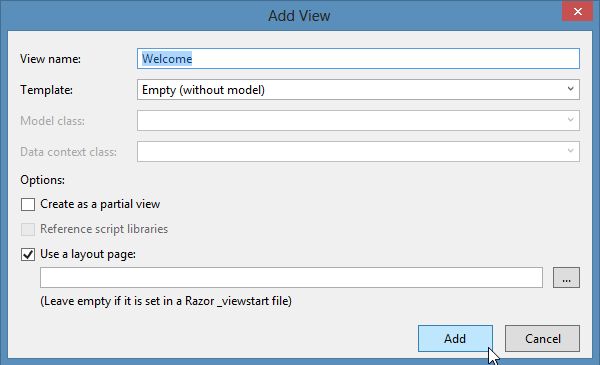The width and height of the screenshot is (600, 365).
Task: Tick the Reference script libraries checkbox
Action: click(x=28, y=229)
